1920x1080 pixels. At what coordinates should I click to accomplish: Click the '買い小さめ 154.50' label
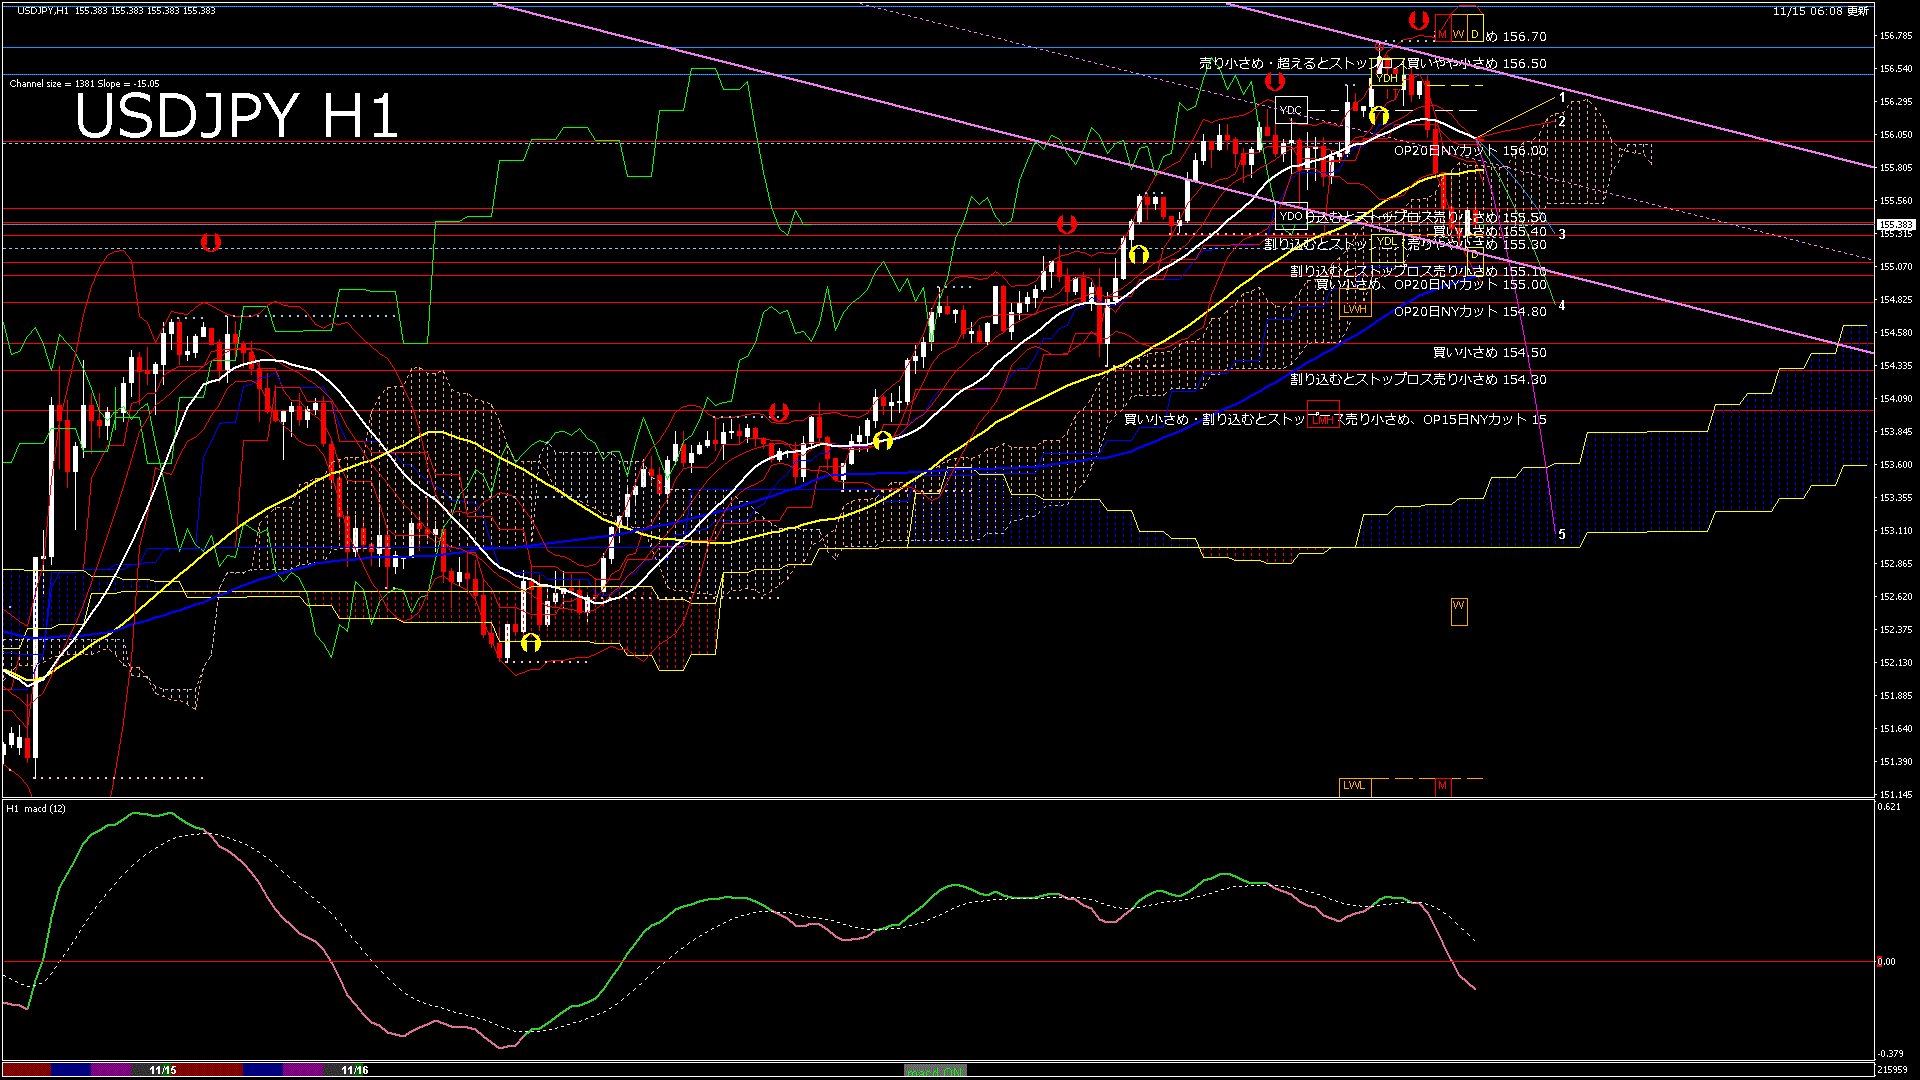[x=1490, y=353]
